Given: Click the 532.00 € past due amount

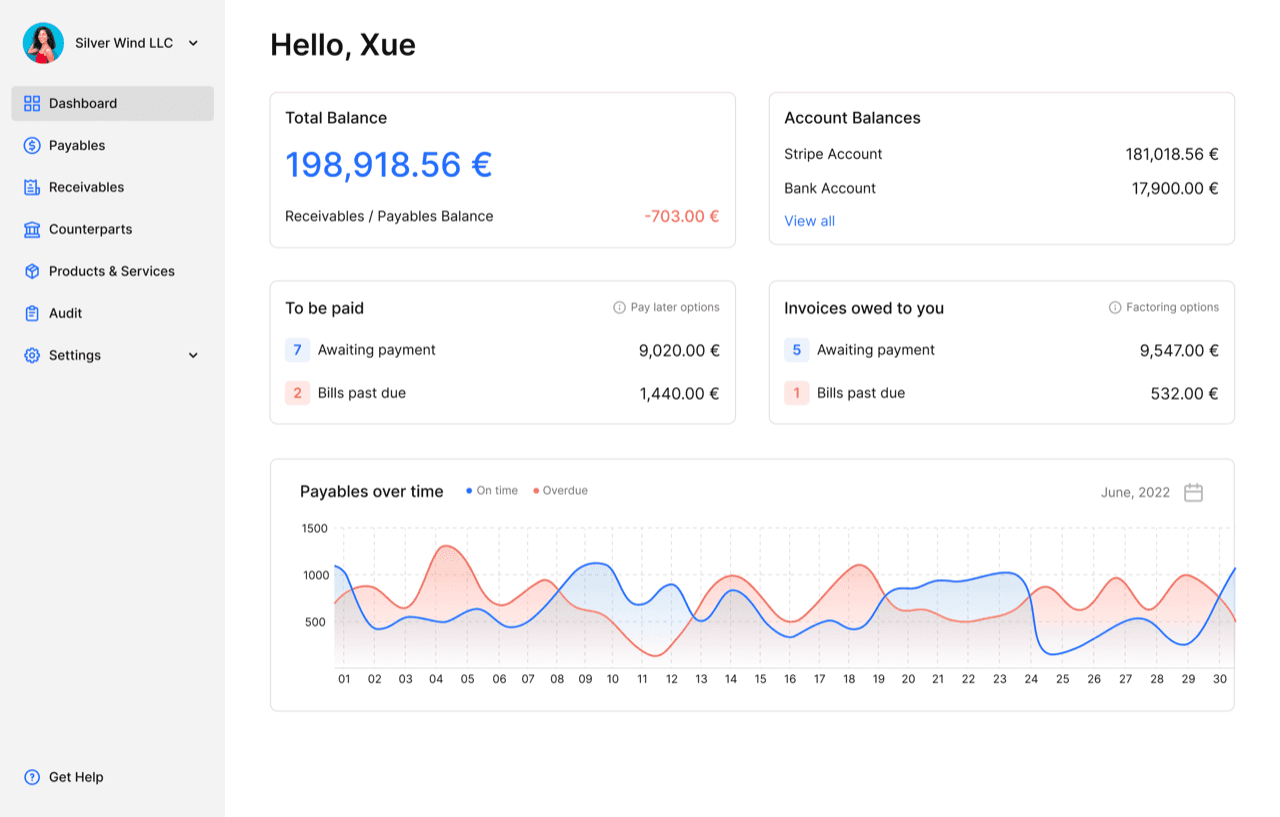Looking at the screenshot, I should click(x=1184, y=394).
